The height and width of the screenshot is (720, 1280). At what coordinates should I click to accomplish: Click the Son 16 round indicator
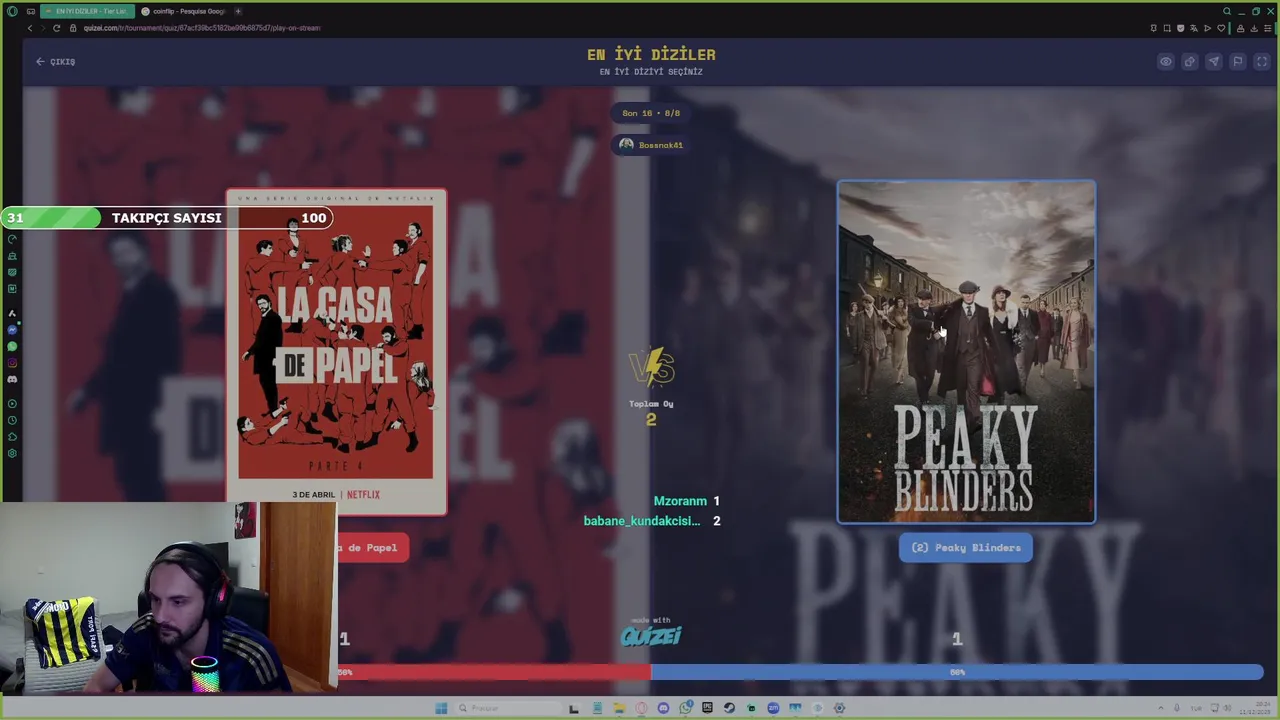coord(651,113)
